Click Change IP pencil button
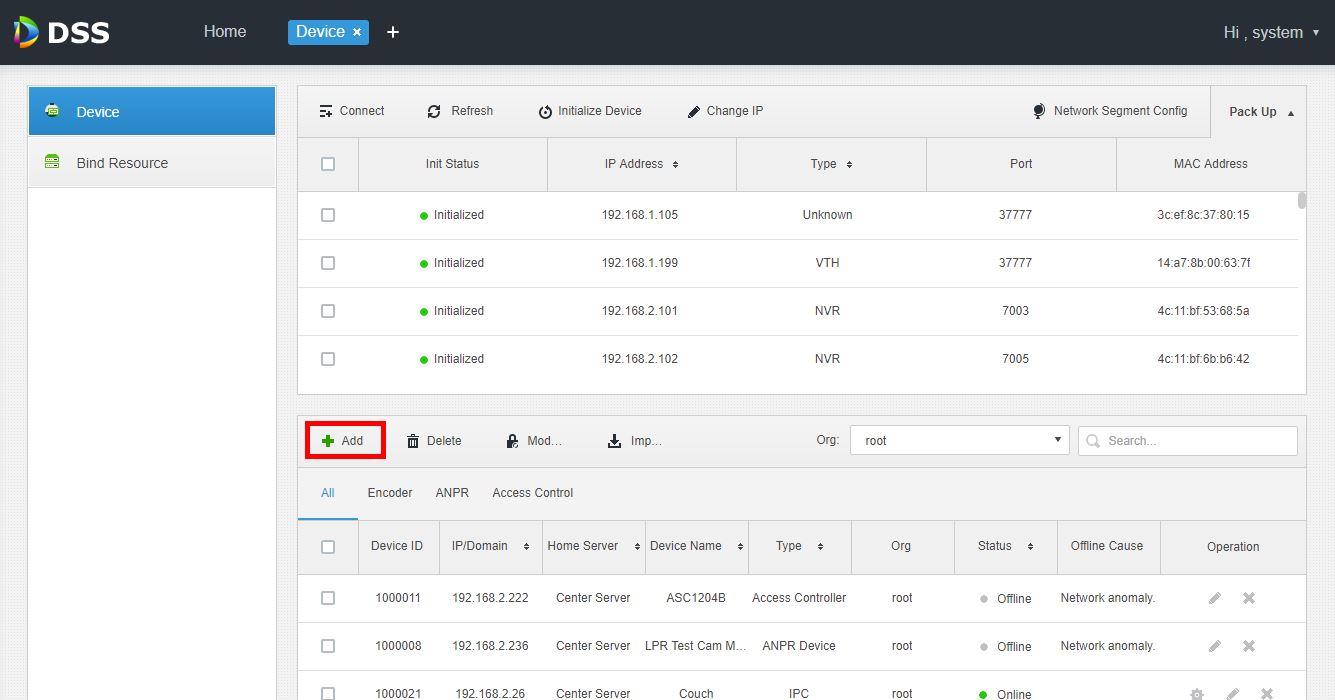The image size is (1335, 700). (x=725, y=111)
